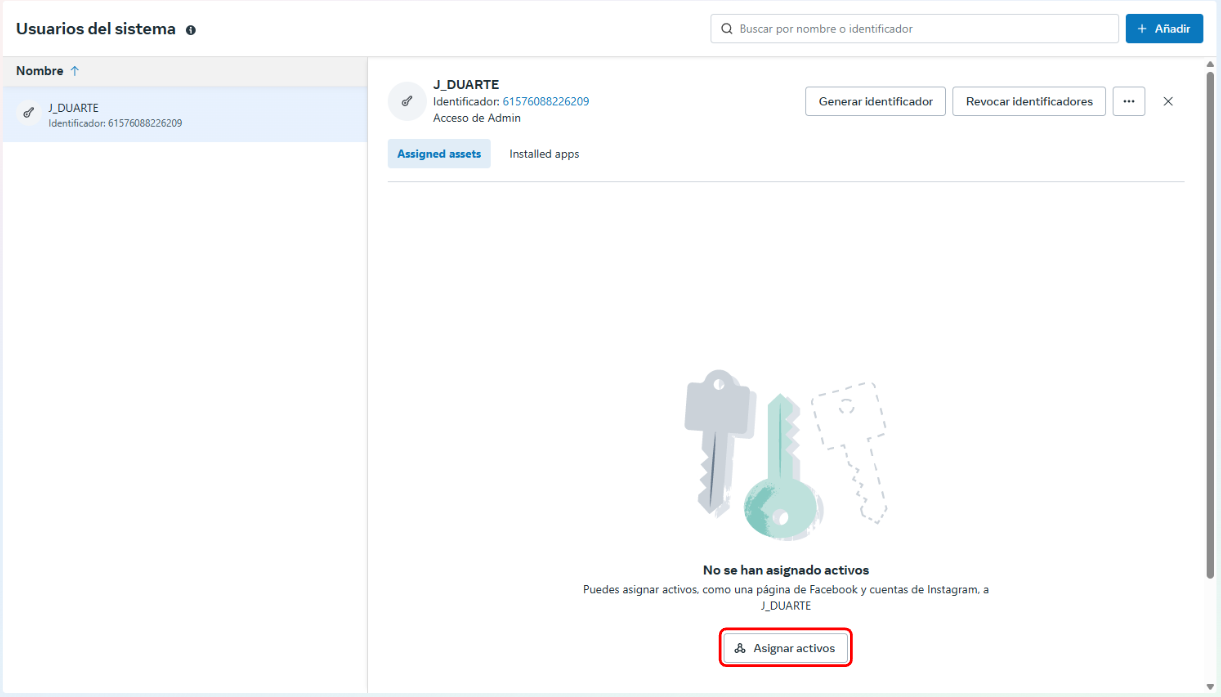Click Revocar identificadores button
The width and height of the screenshot is (1221, 697).
tap(1029, 101)
